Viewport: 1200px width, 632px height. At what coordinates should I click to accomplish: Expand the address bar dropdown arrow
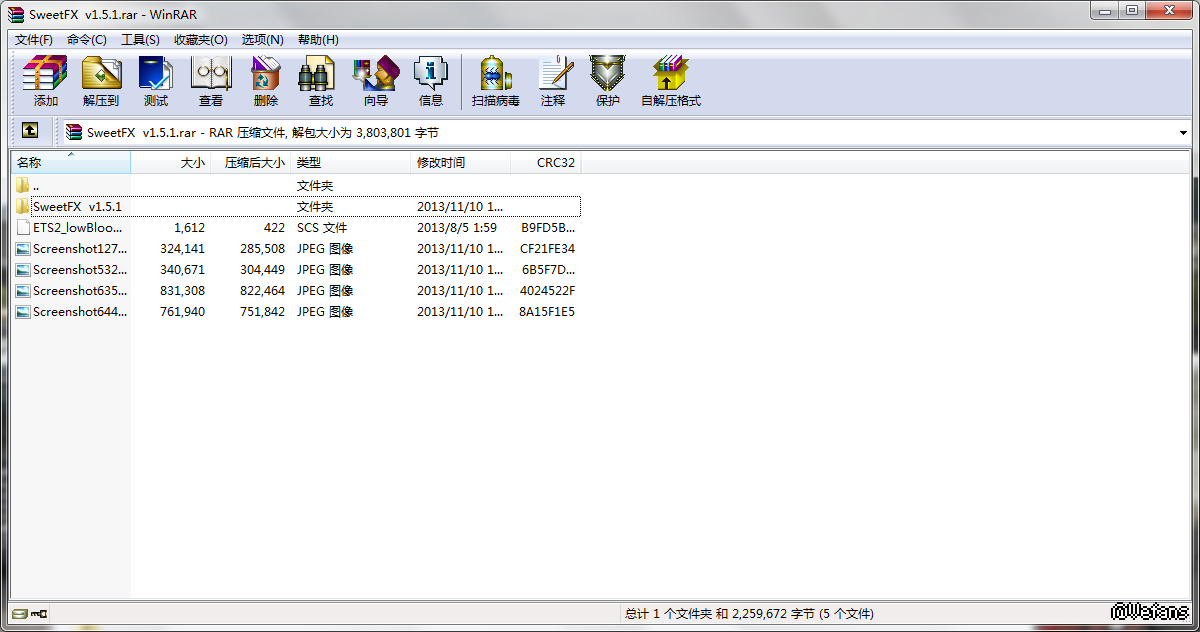tap(1183, 132)
